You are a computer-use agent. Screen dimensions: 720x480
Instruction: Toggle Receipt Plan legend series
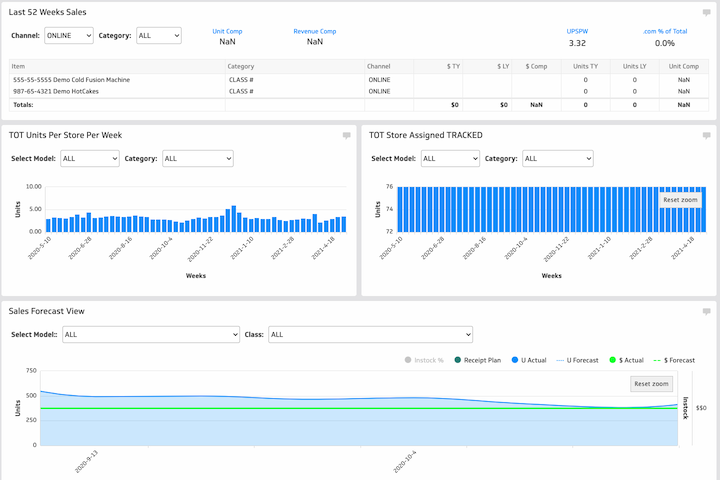(x=478, y=360)
